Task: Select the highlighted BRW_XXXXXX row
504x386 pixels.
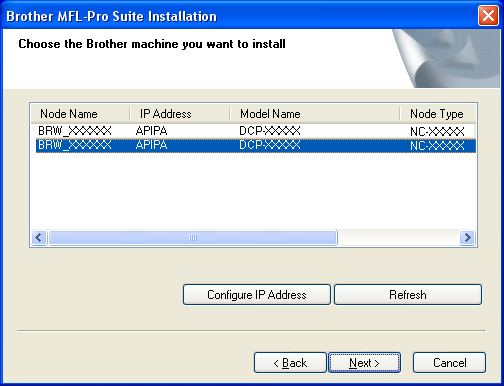Action: (255, 145)
